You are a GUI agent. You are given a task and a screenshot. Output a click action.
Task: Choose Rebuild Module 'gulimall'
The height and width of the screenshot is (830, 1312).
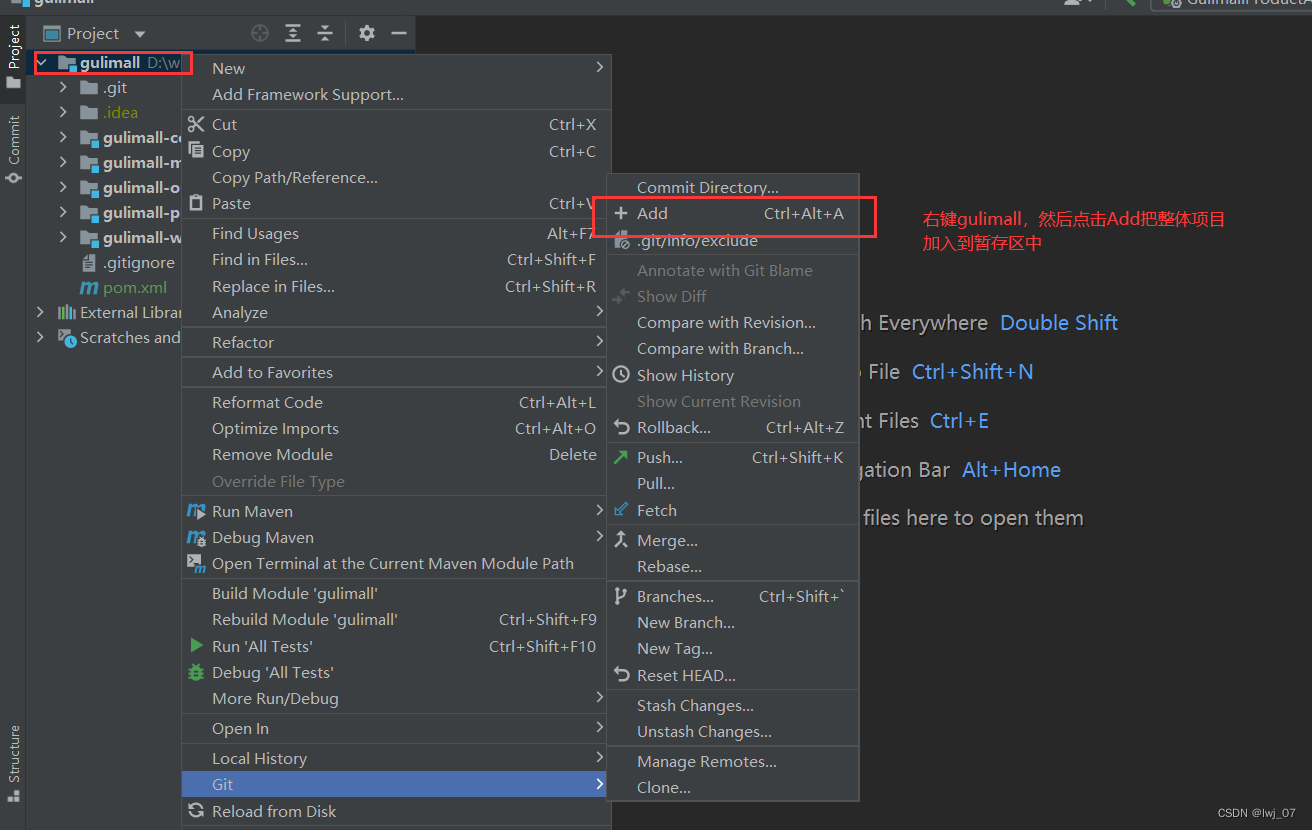(x=396, y=619)
